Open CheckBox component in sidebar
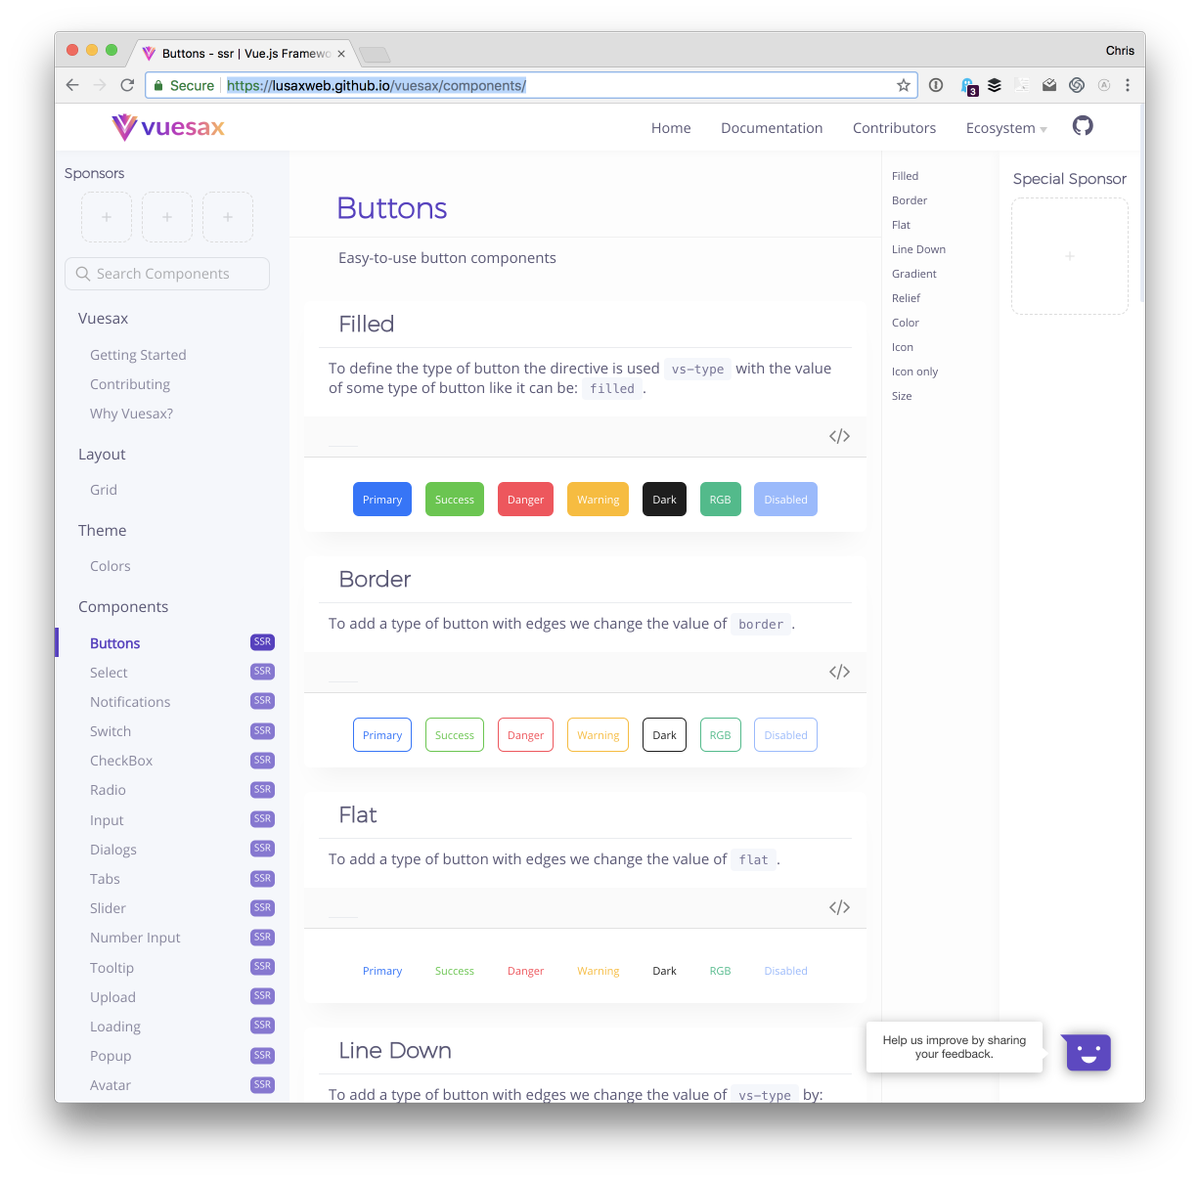 point(121,761)
